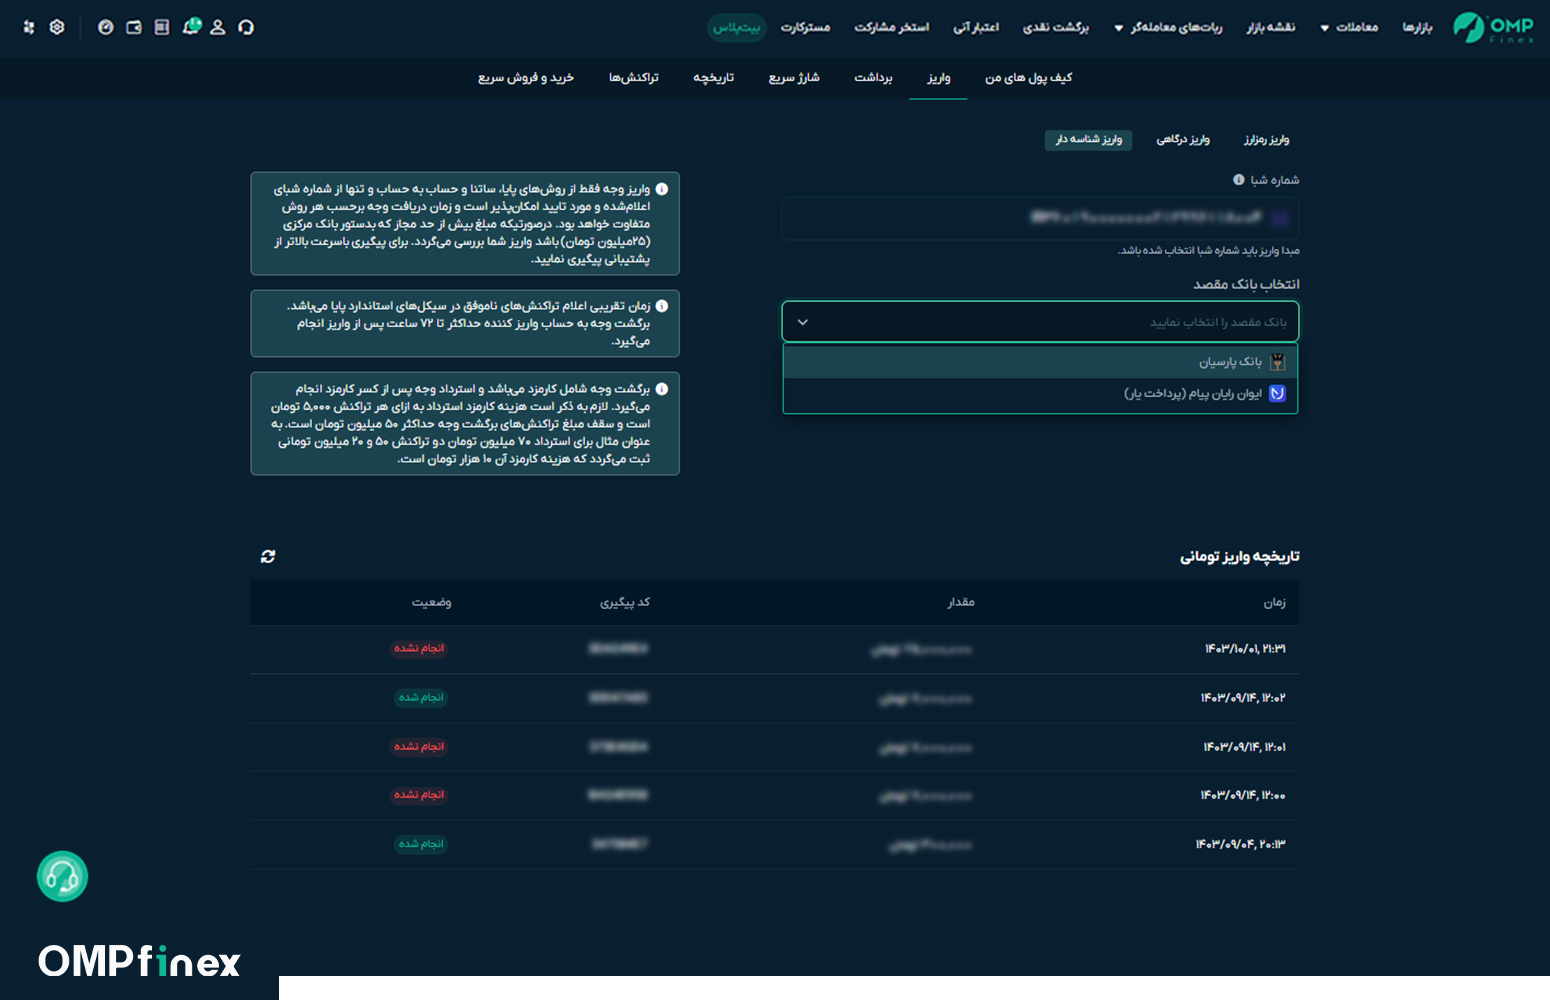
Task: Click the date cell ending 20:13
Action: point(1240,844)
